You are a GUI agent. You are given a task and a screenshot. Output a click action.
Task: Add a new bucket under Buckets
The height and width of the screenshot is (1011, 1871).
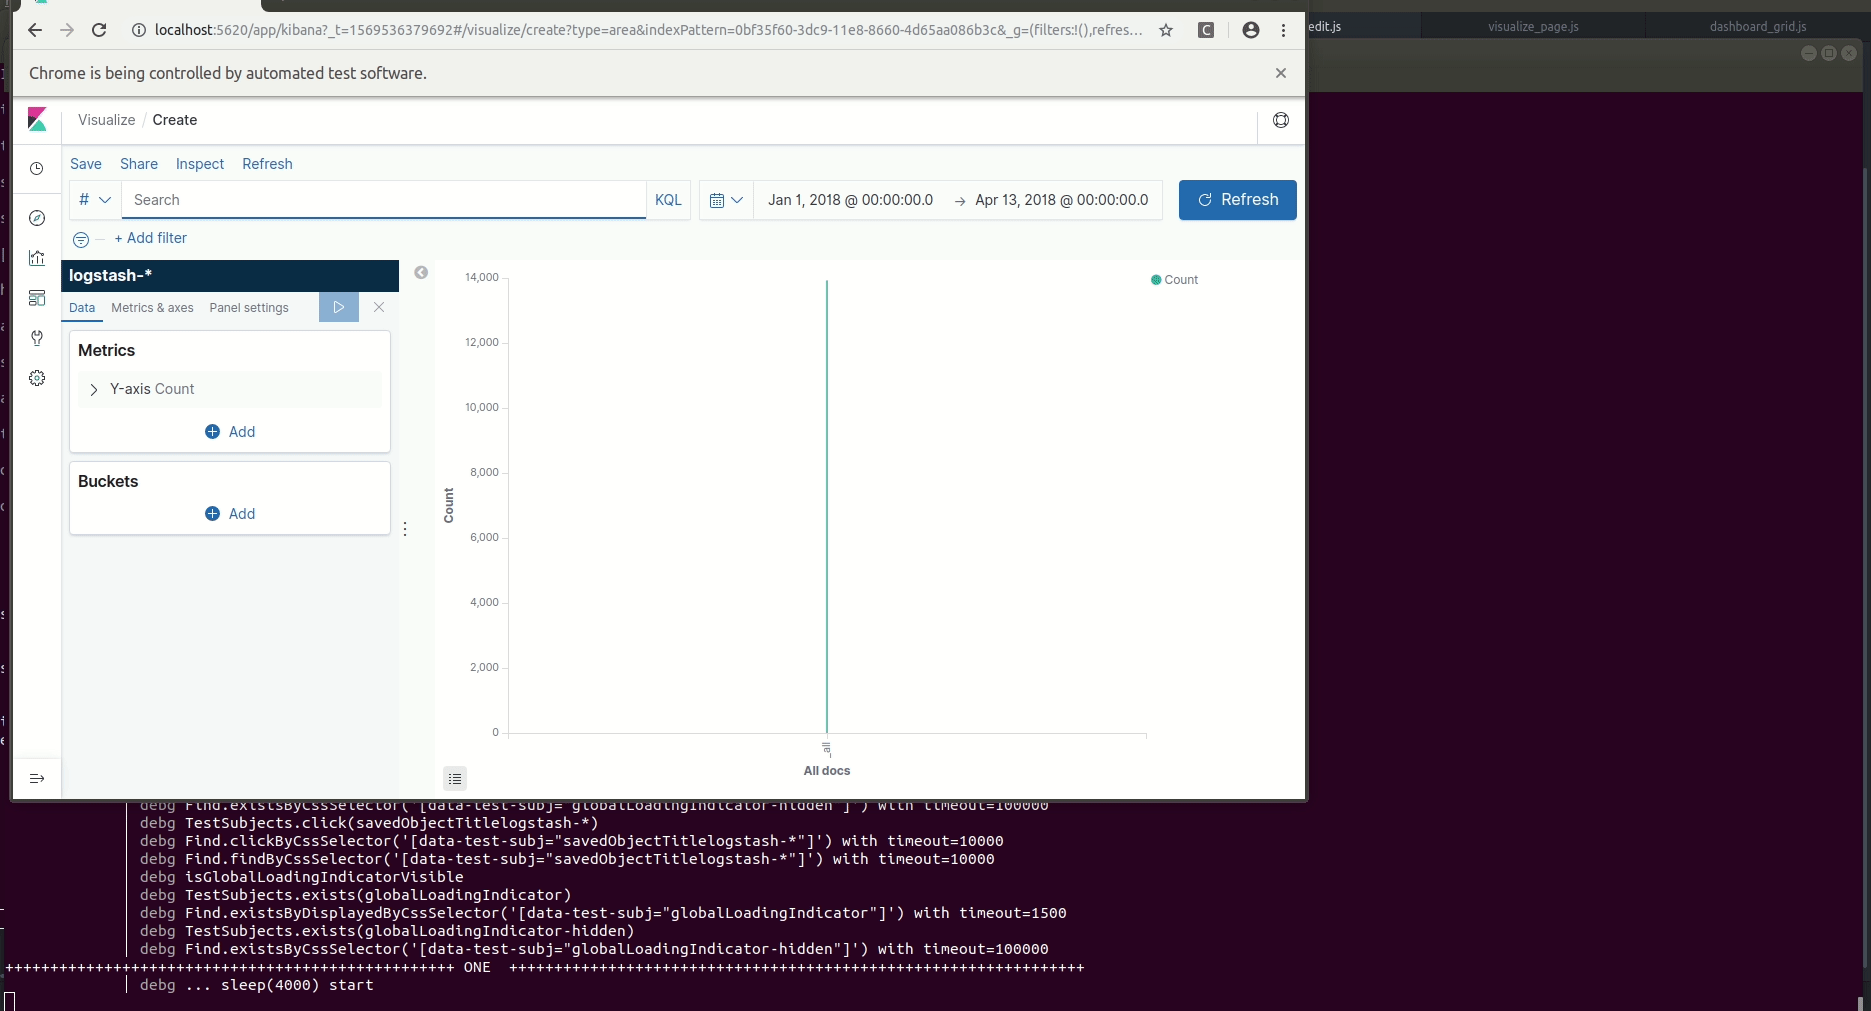click(x=230, y=514)
